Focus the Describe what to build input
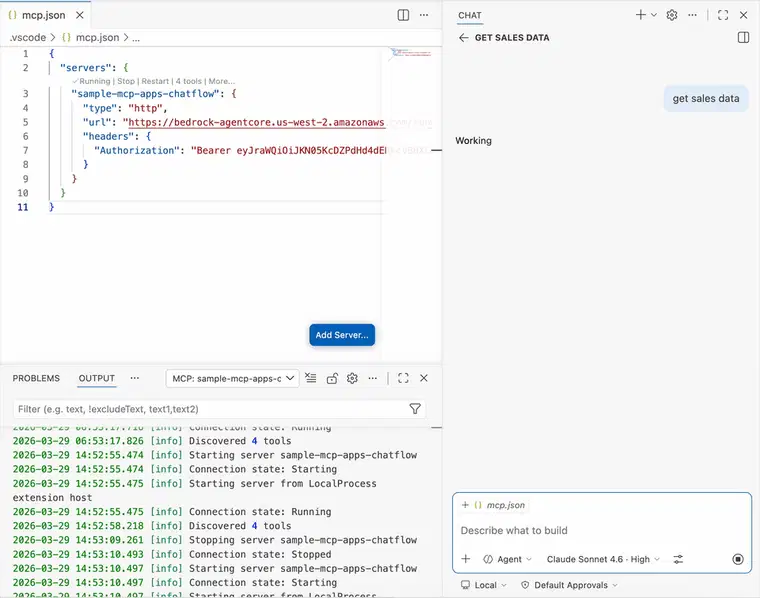The image size is (760, 598). (600, 530)
